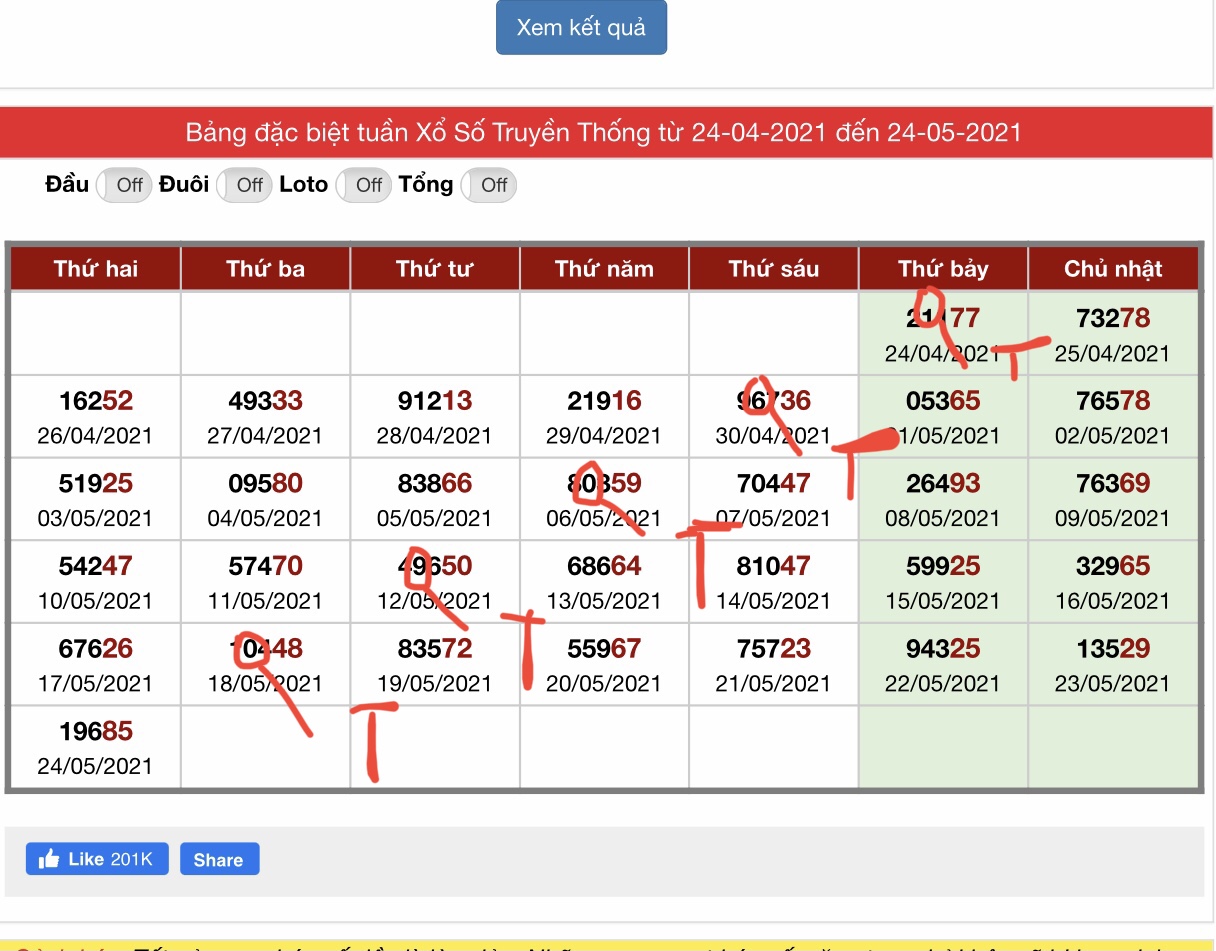Select the Thứ bảy column header
This screenshot has height=951, width=1216.
coord(943,268)
